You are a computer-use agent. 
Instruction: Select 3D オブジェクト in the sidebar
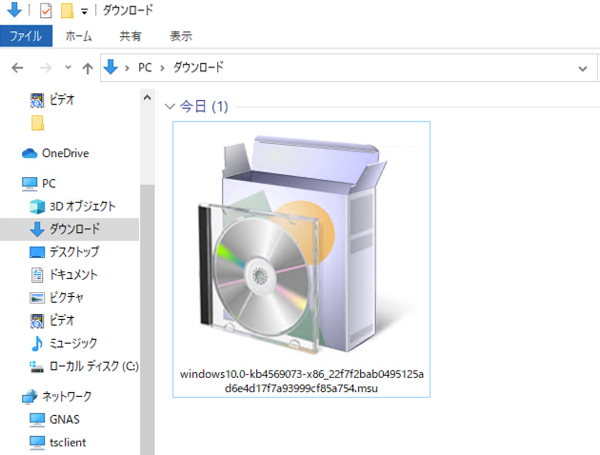[x=82, y=206]
